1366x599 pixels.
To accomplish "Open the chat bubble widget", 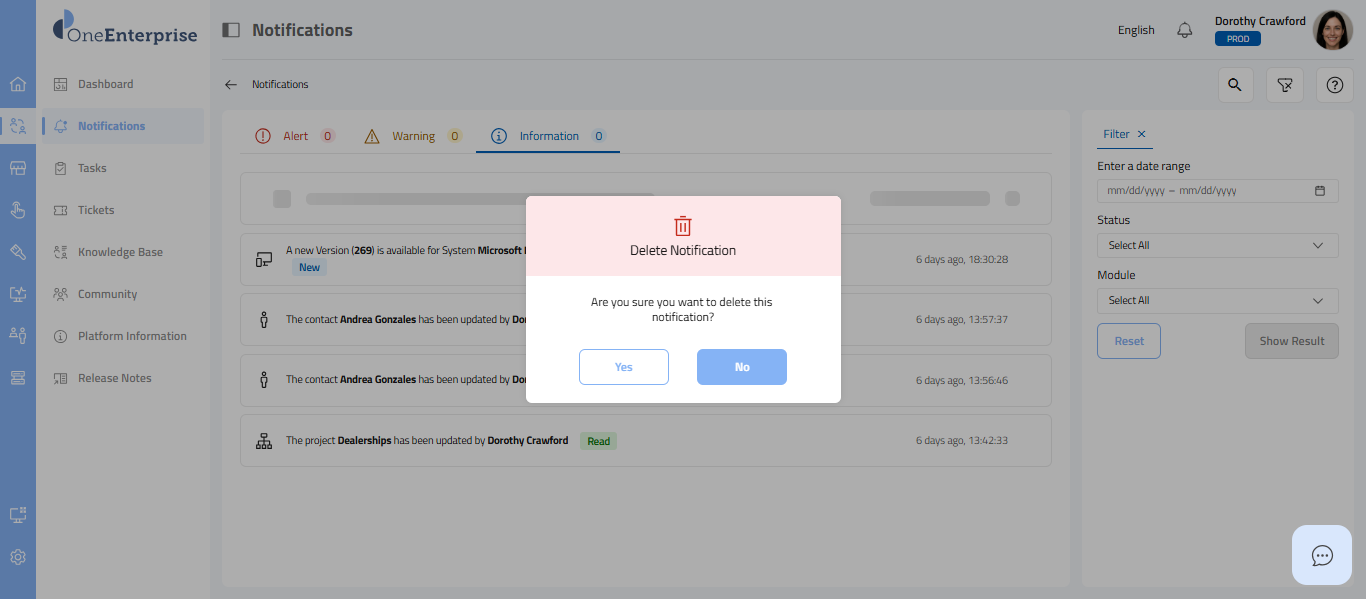I will (x=1322, y=555).
